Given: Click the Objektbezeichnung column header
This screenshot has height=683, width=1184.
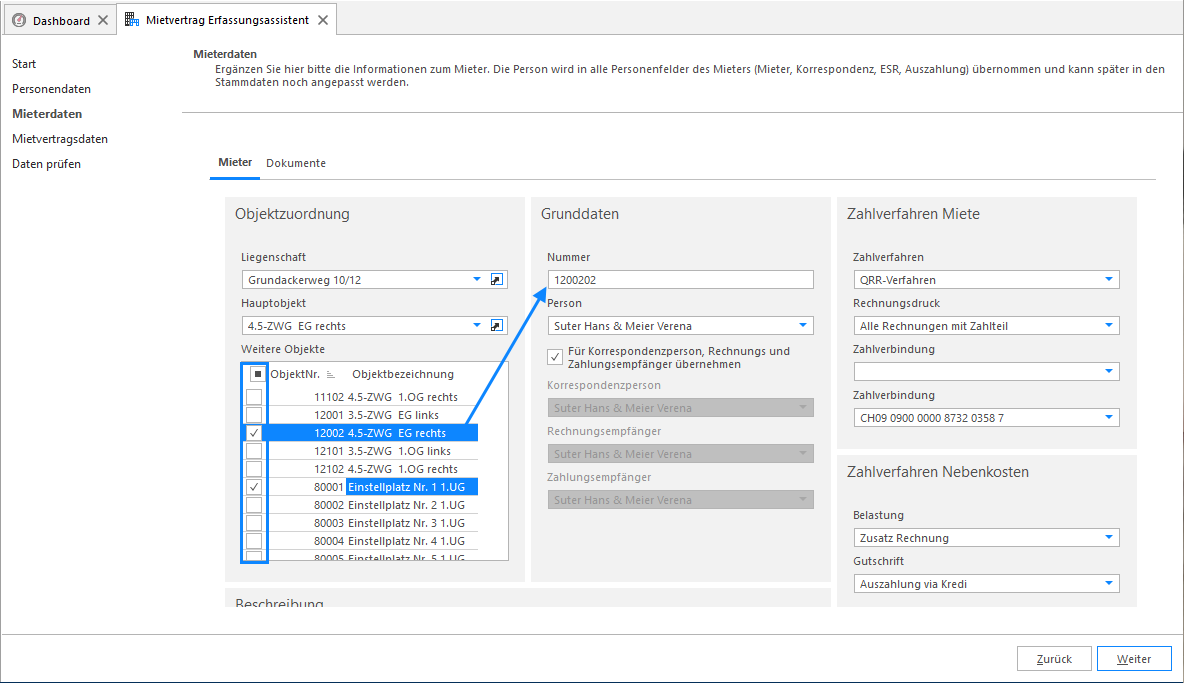Looking at the screenshot, I should click(x=403, y=374).
